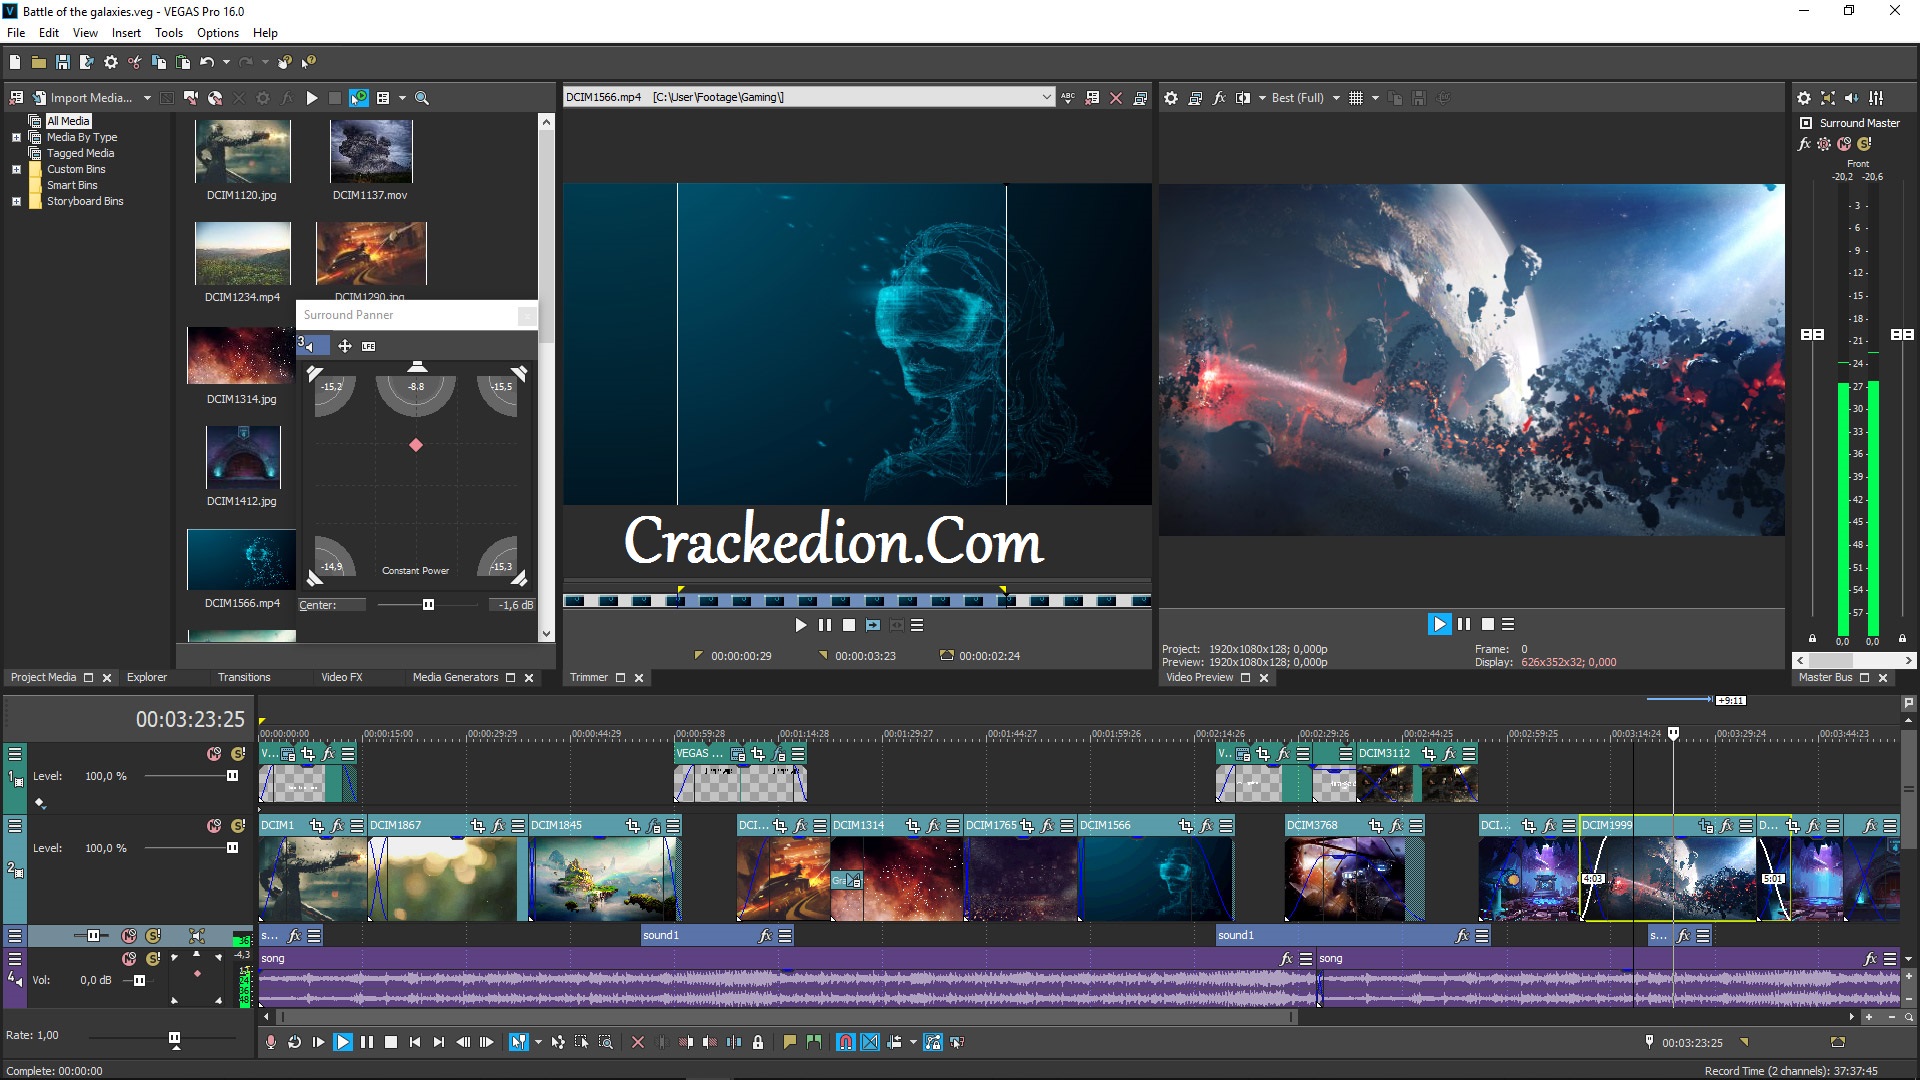
Task: Click DCIM1566.mp4 thumbnail in media bin
Action: pos(241,558)
